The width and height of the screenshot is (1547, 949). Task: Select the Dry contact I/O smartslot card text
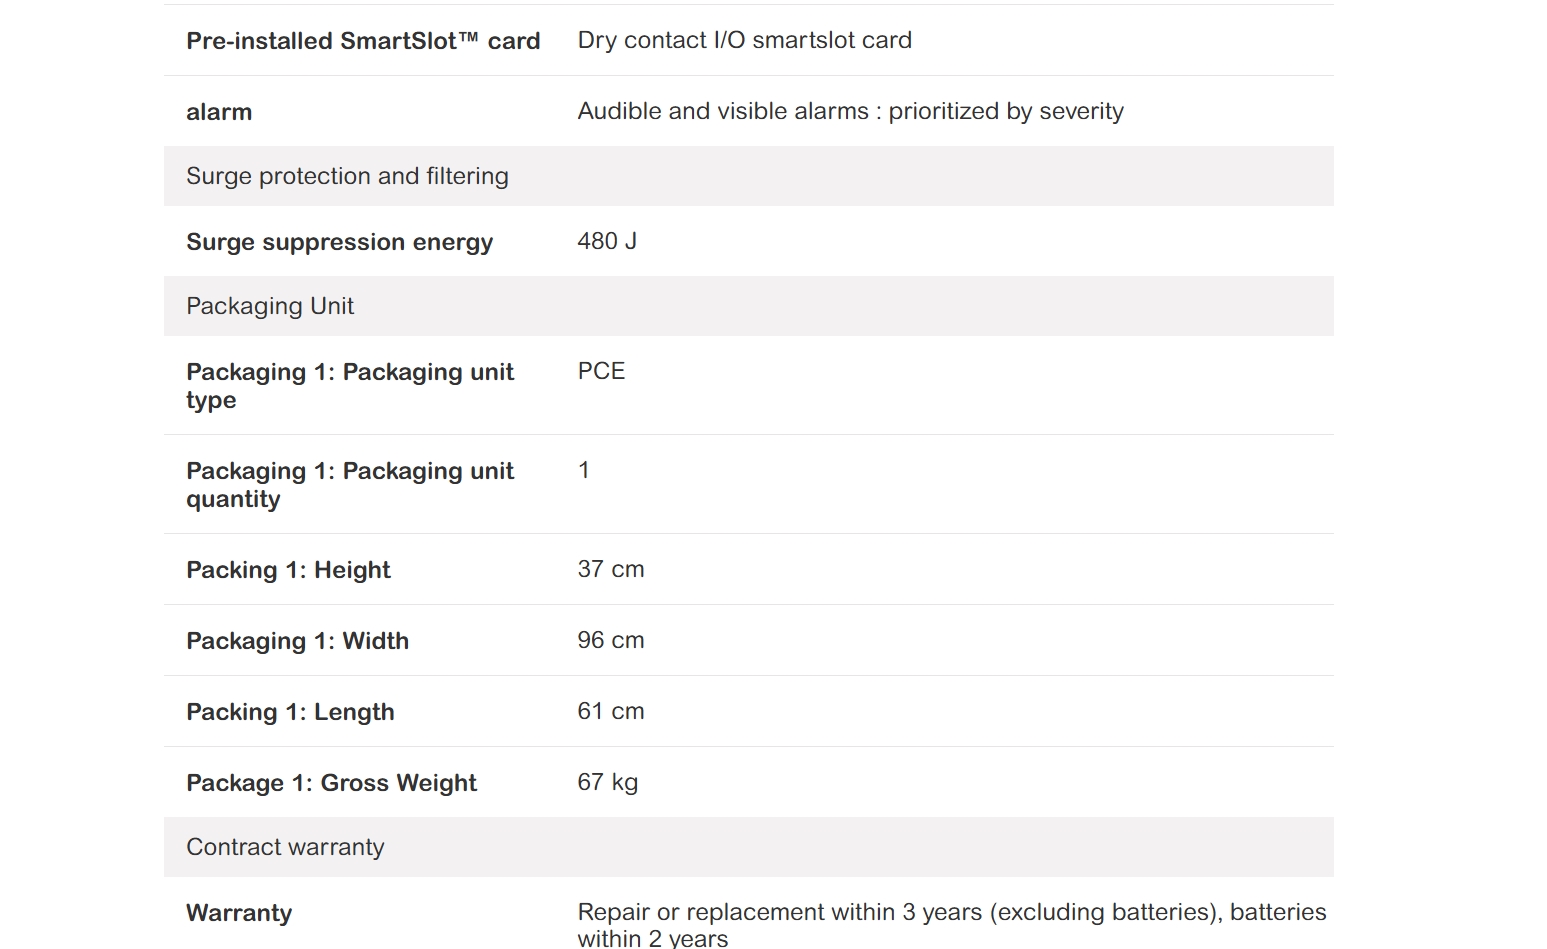(744, 40)
